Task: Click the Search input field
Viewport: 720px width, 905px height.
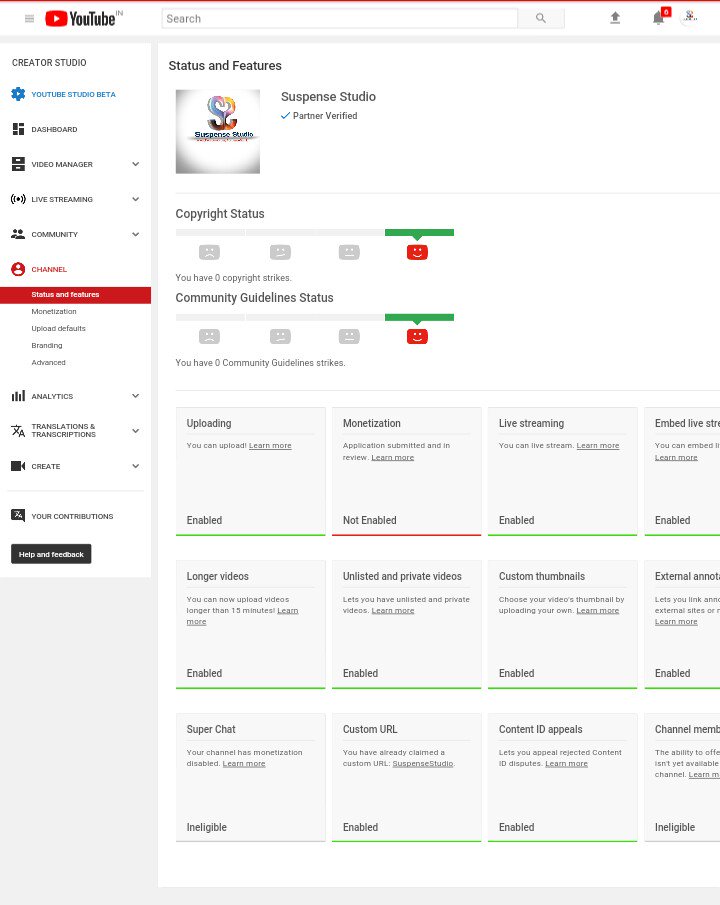Action: click(x=340, y=18)
